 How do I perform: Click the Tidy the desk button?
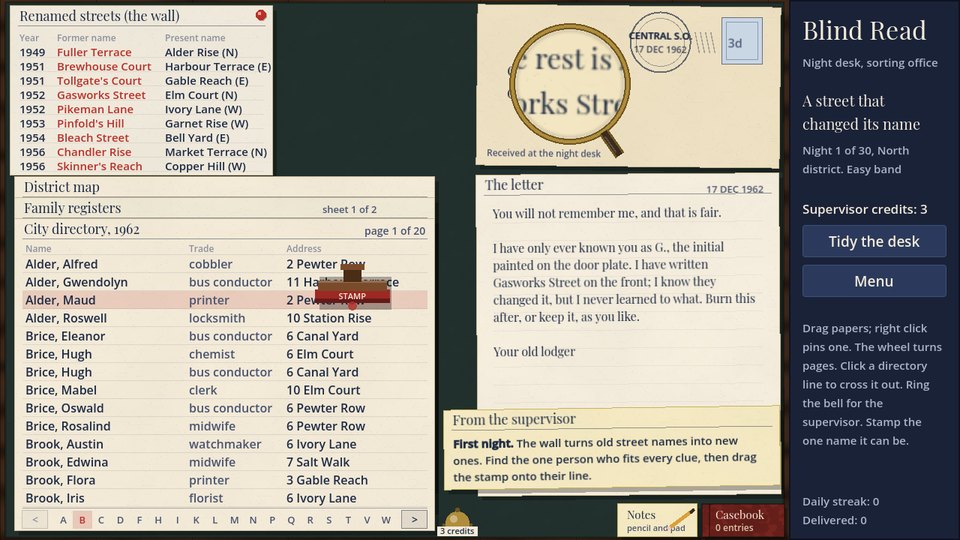coord(874,241)
